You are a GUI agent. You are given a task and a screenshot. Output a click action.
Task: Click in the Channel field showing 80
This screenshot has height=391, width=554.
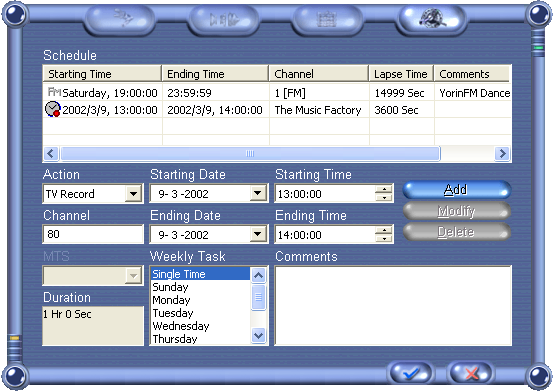[93, 234]
